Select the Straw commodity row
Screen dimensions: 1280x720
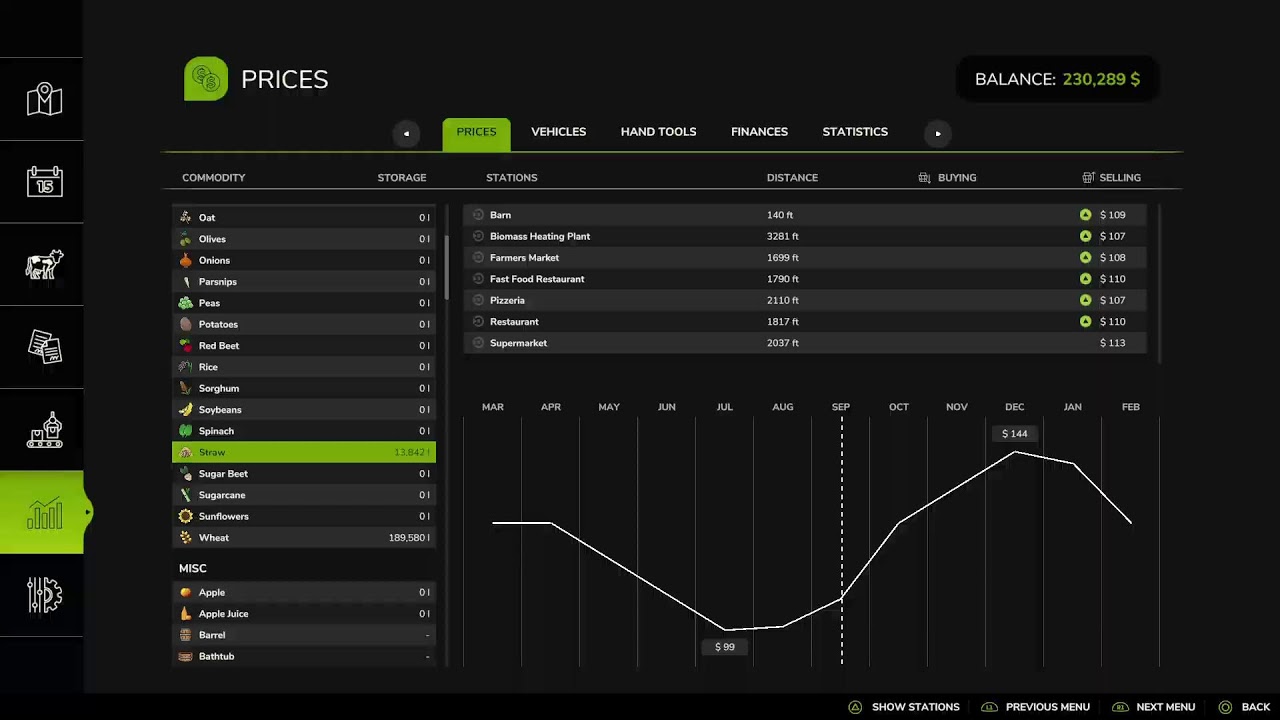pyautogui.click(x=304, y=452)
